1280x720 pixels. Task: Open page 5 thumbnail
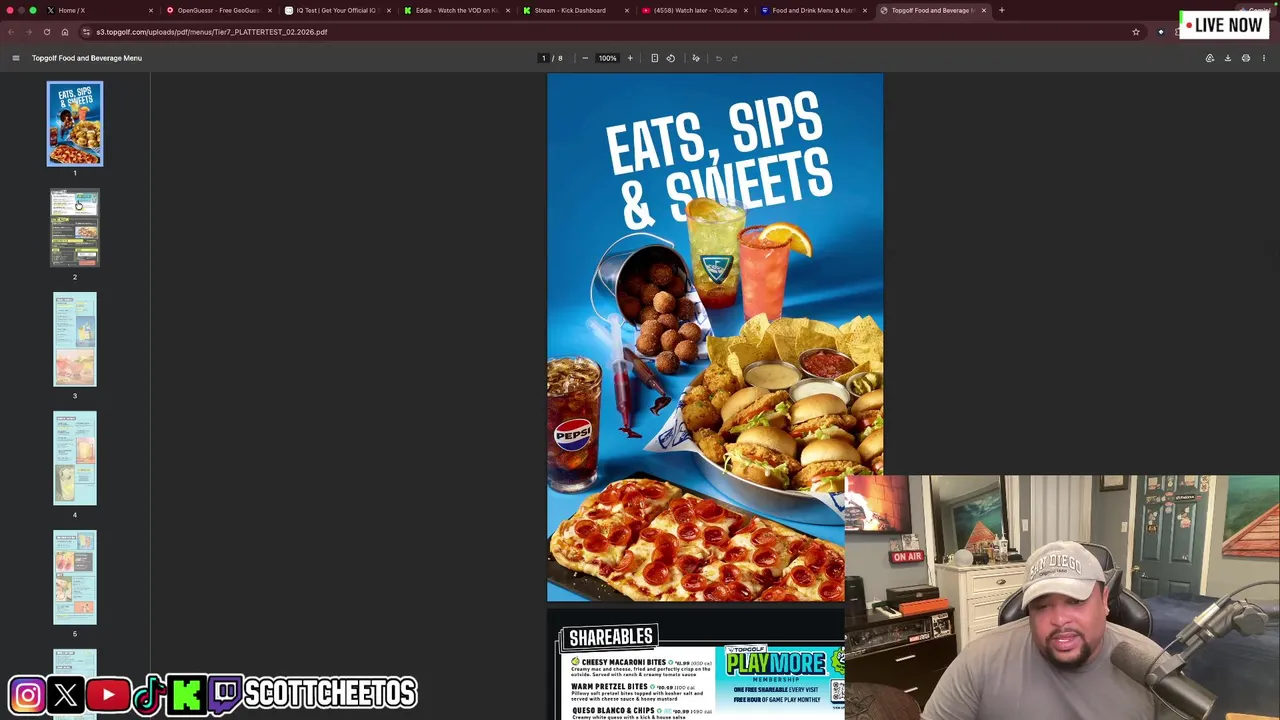point(75,577)
